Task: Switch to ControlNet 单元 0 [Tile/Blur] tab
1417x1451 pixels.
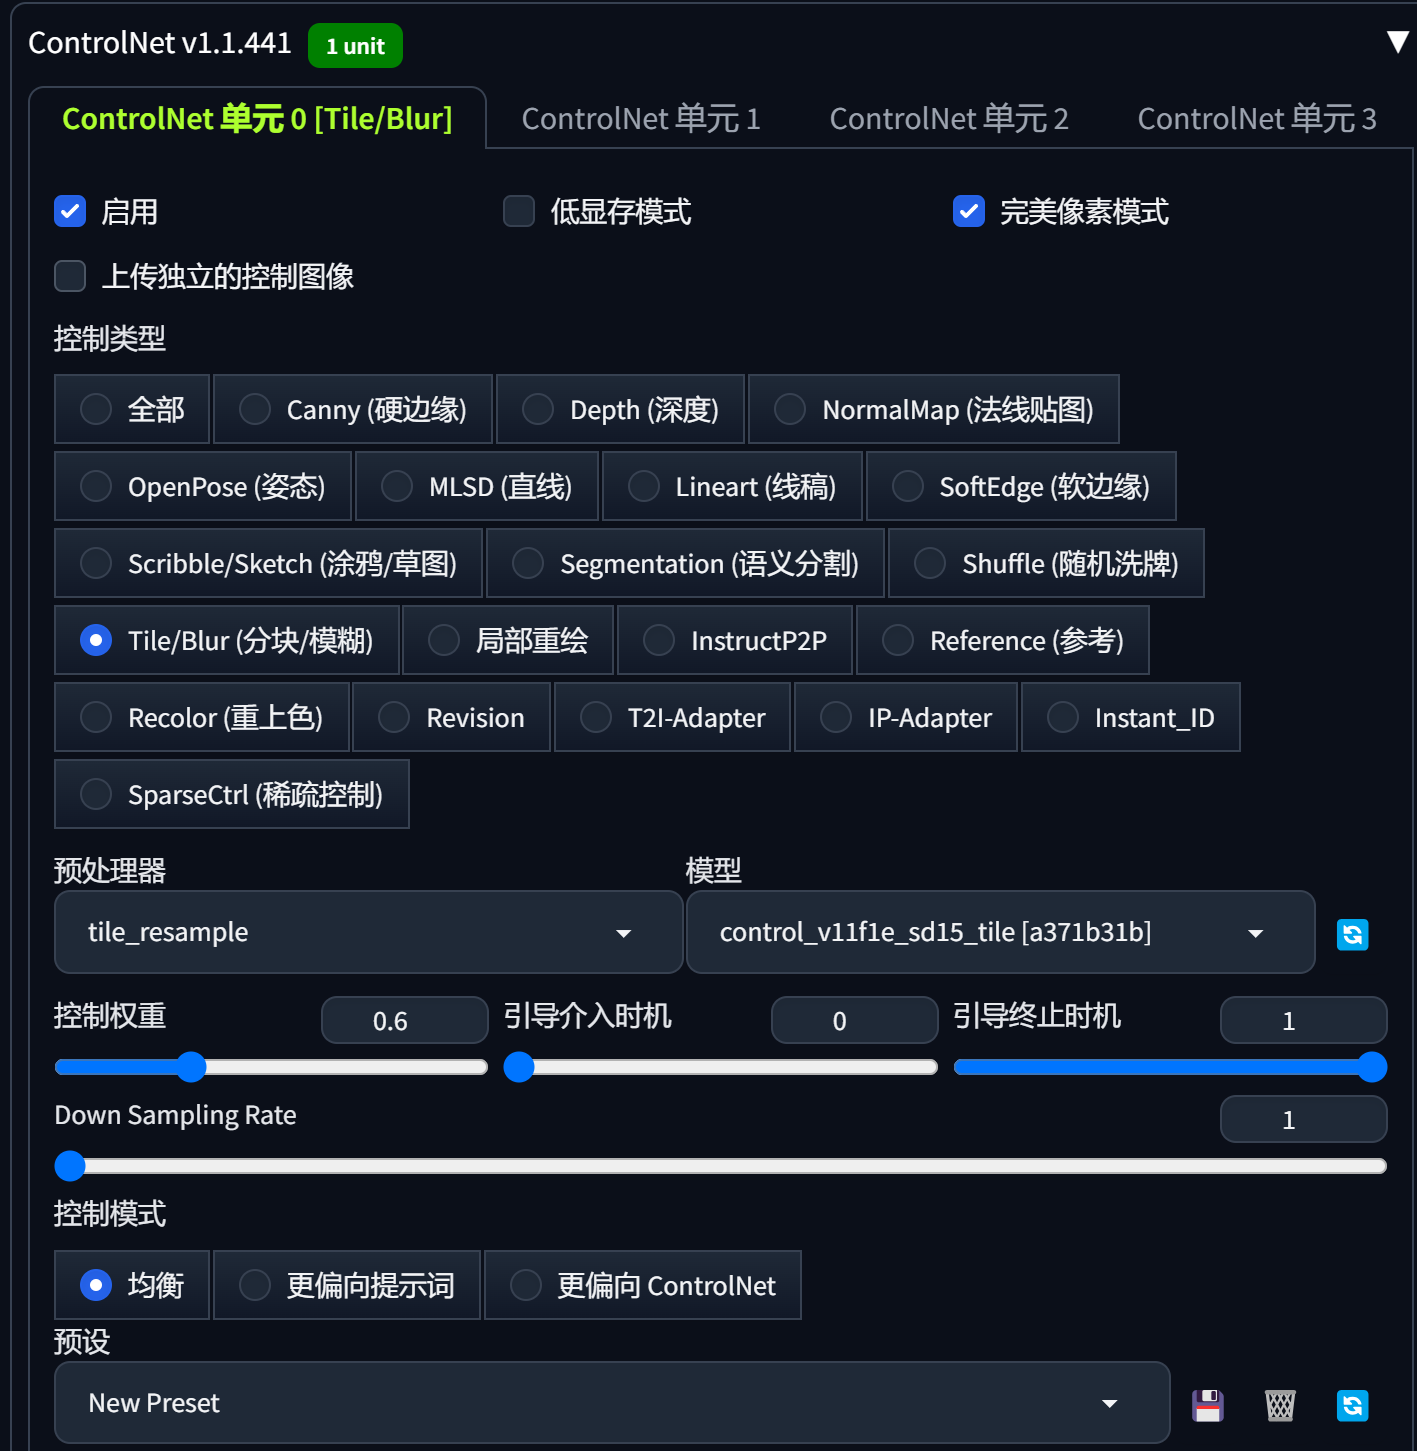Action: pos(258,118)
